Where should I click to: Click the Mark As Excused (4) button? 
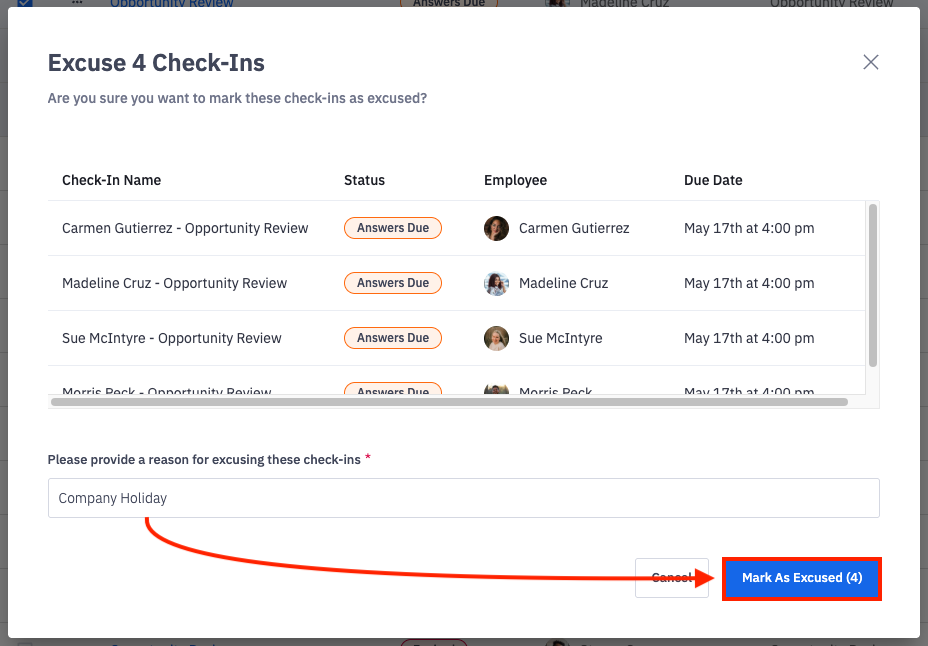point(801,578)
